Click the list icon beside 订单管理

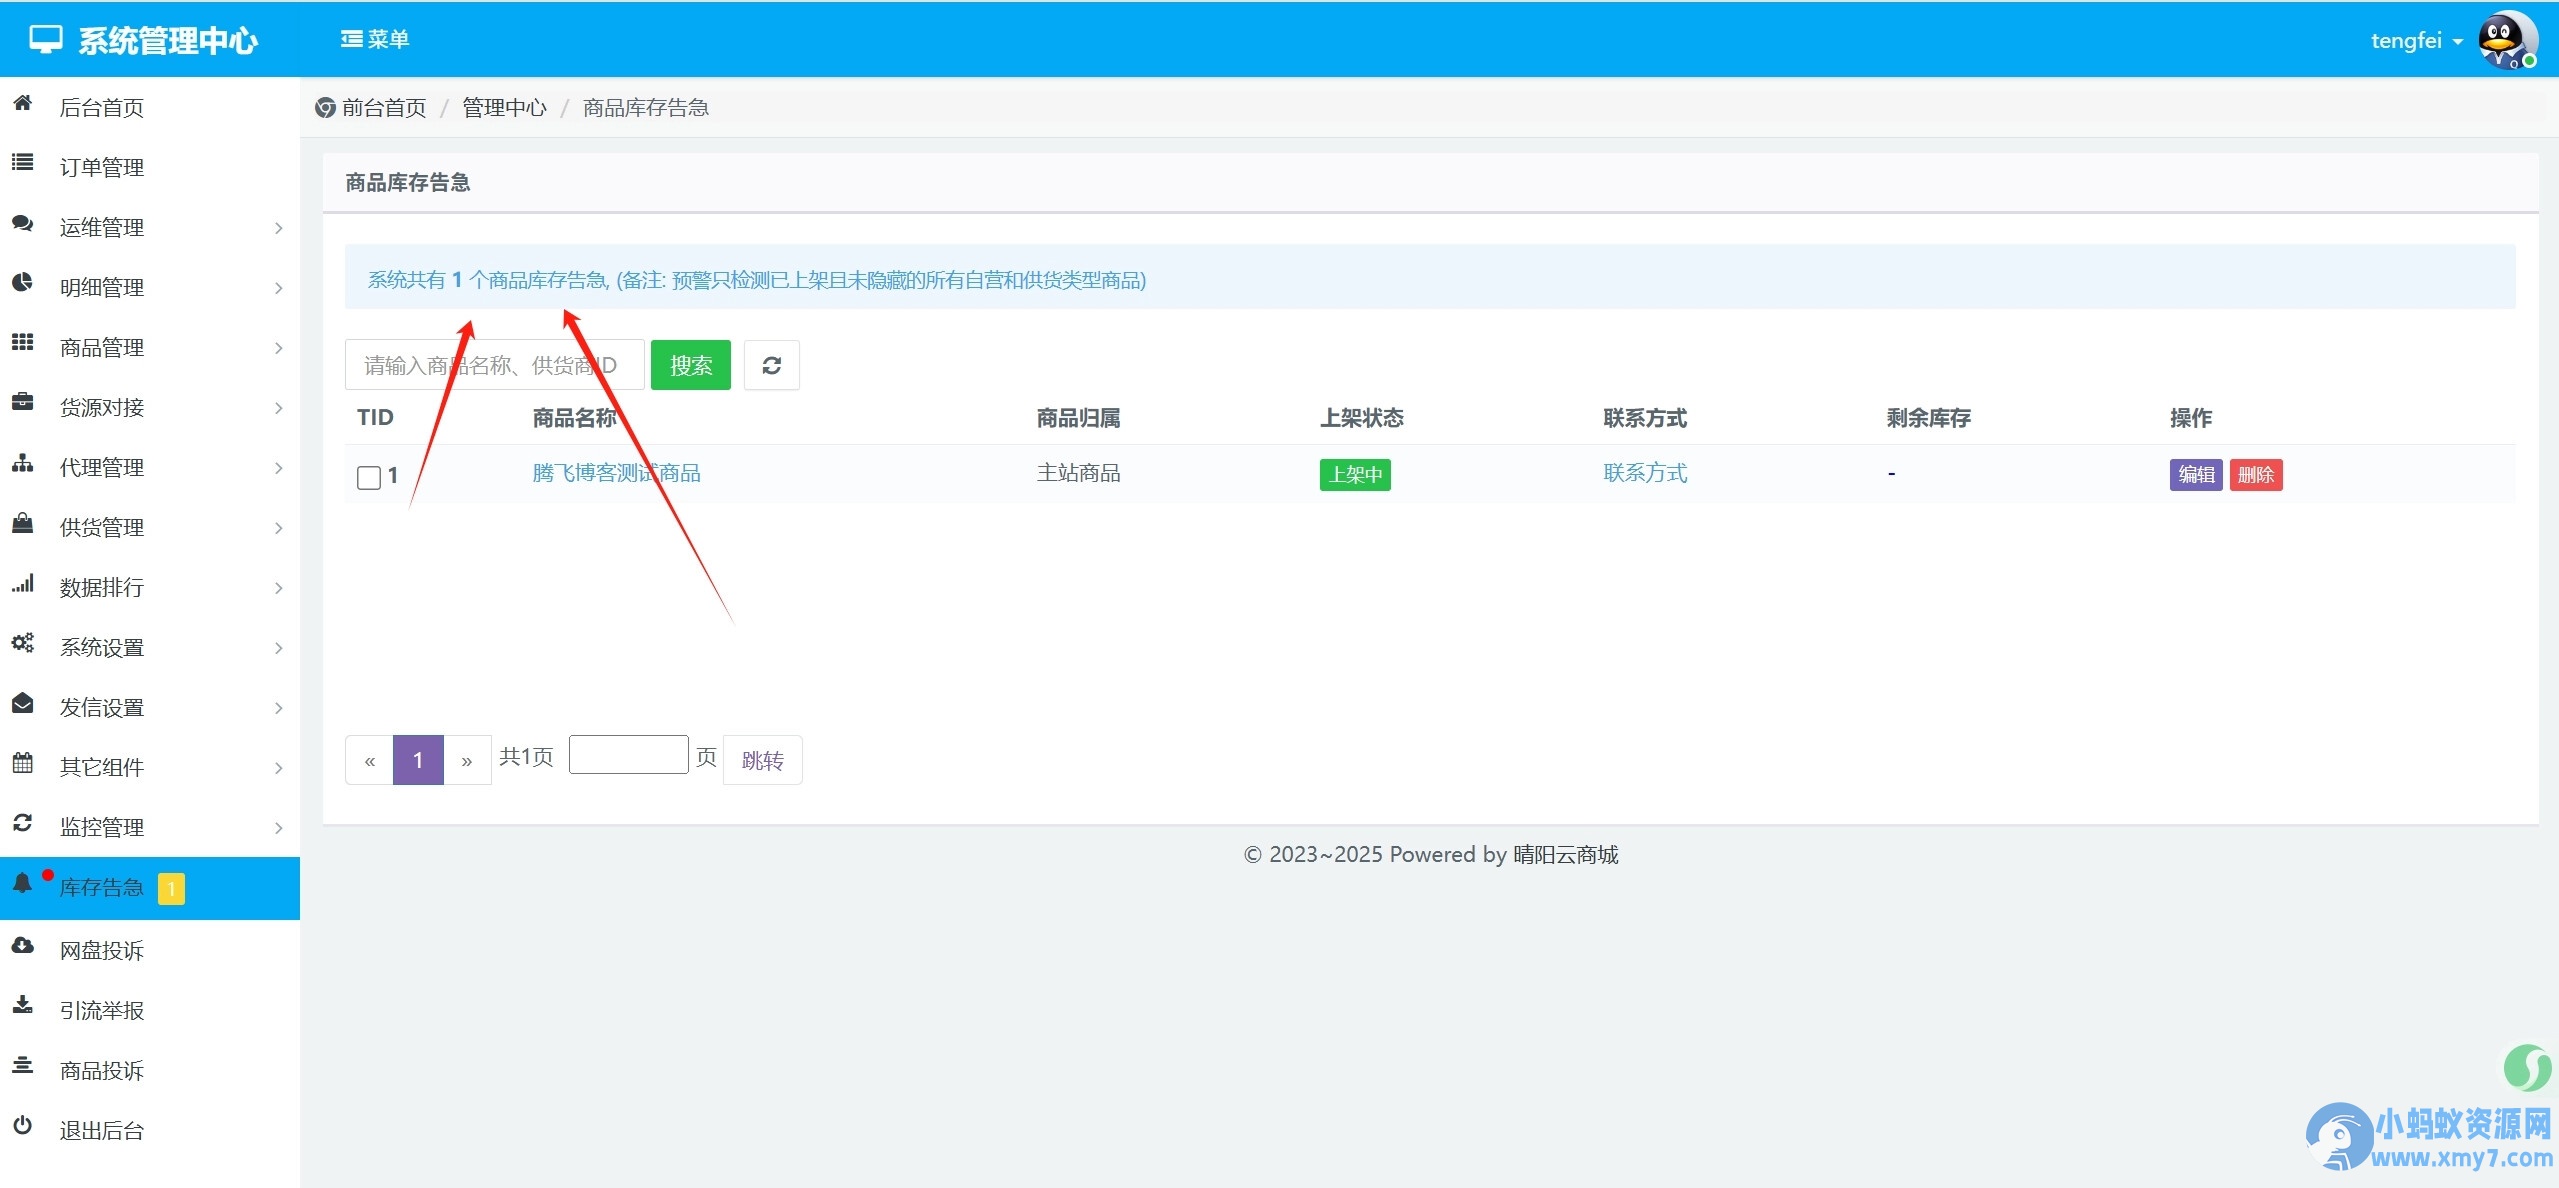click(x=22, y=162)
